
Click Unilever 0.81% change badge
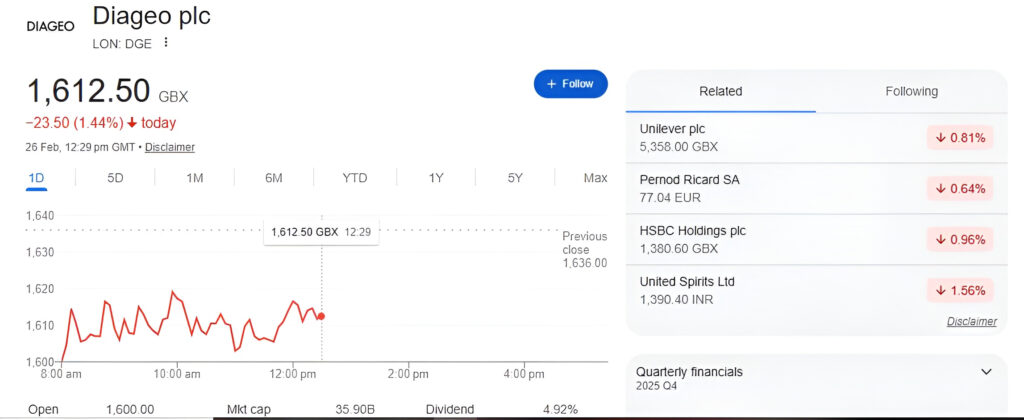pyautogui.click(x=960, y=138)
